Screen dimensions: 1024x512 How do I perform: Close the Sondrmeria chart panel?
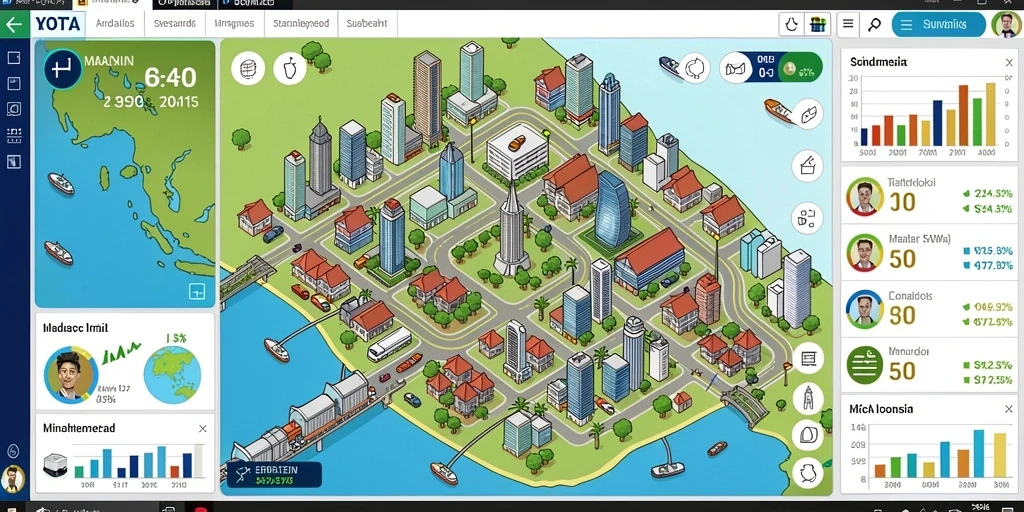click(x=1009, y=63)
